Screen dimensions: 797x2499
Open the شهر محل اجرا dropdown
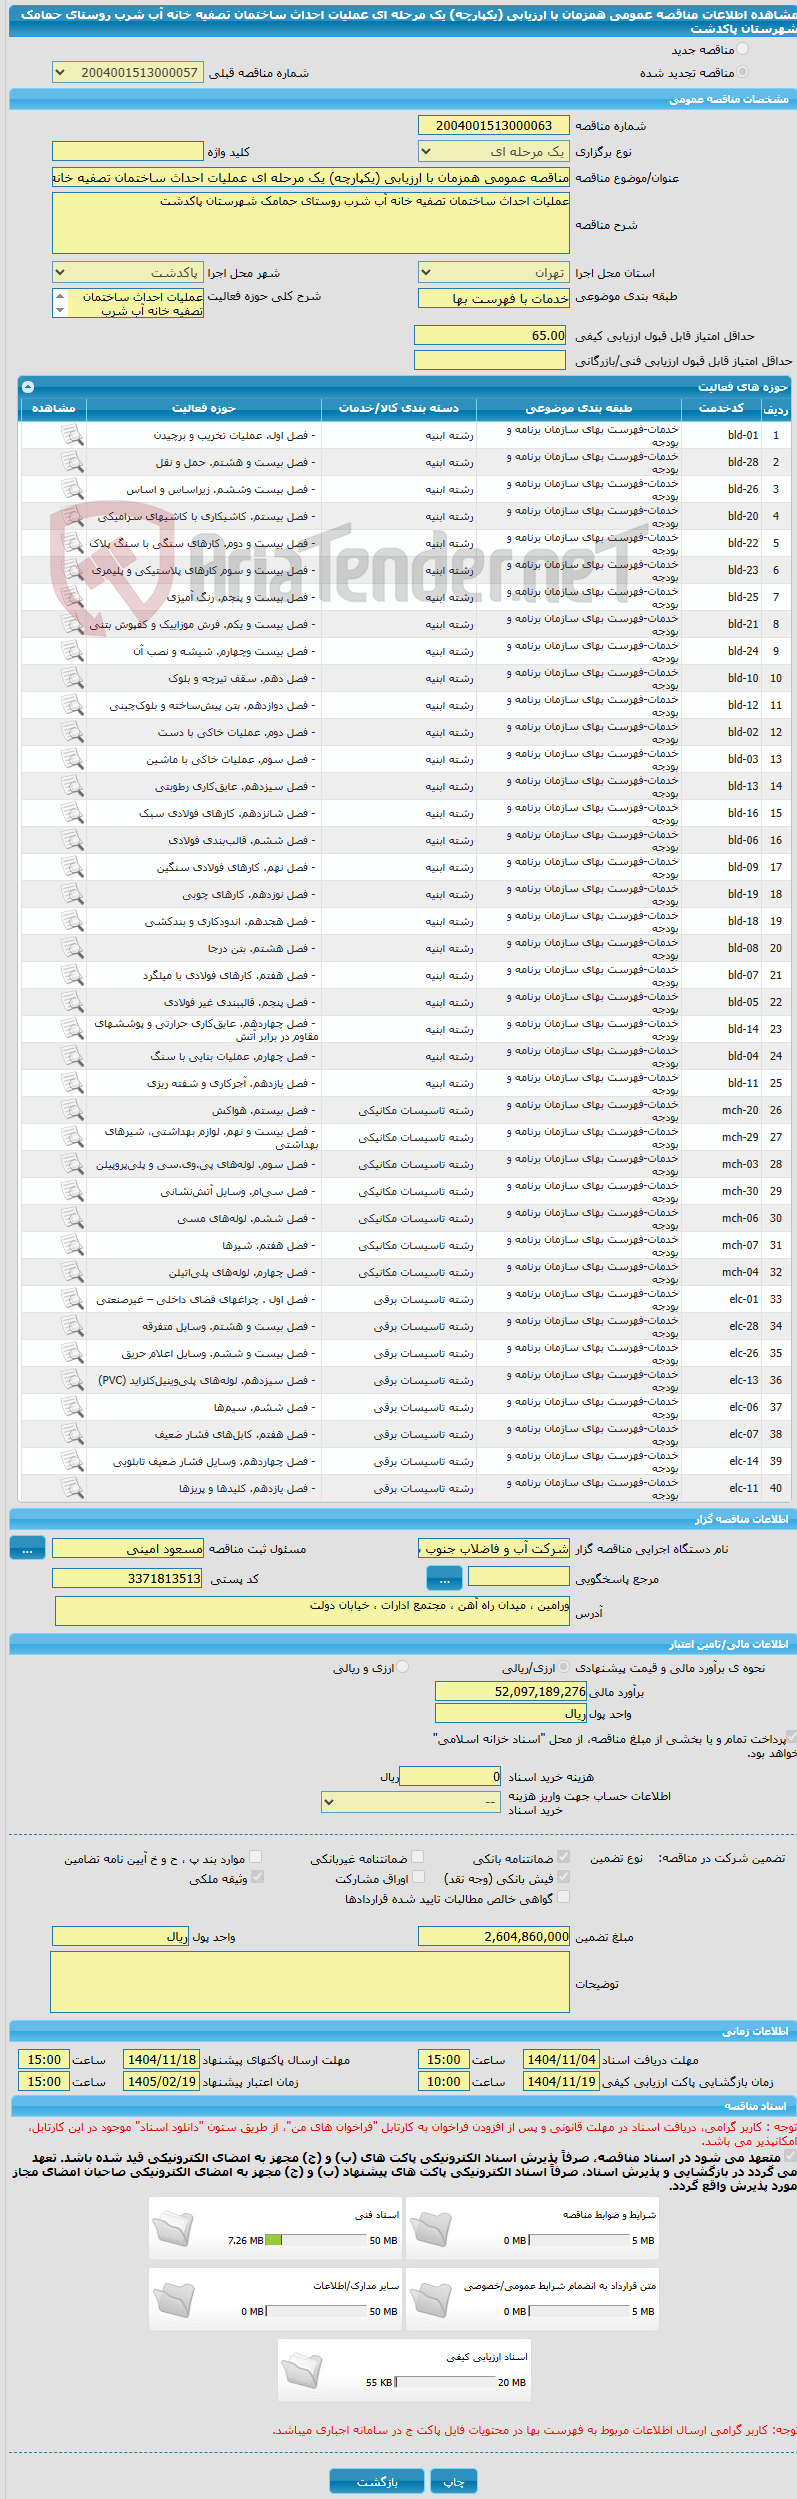[127, 273]
